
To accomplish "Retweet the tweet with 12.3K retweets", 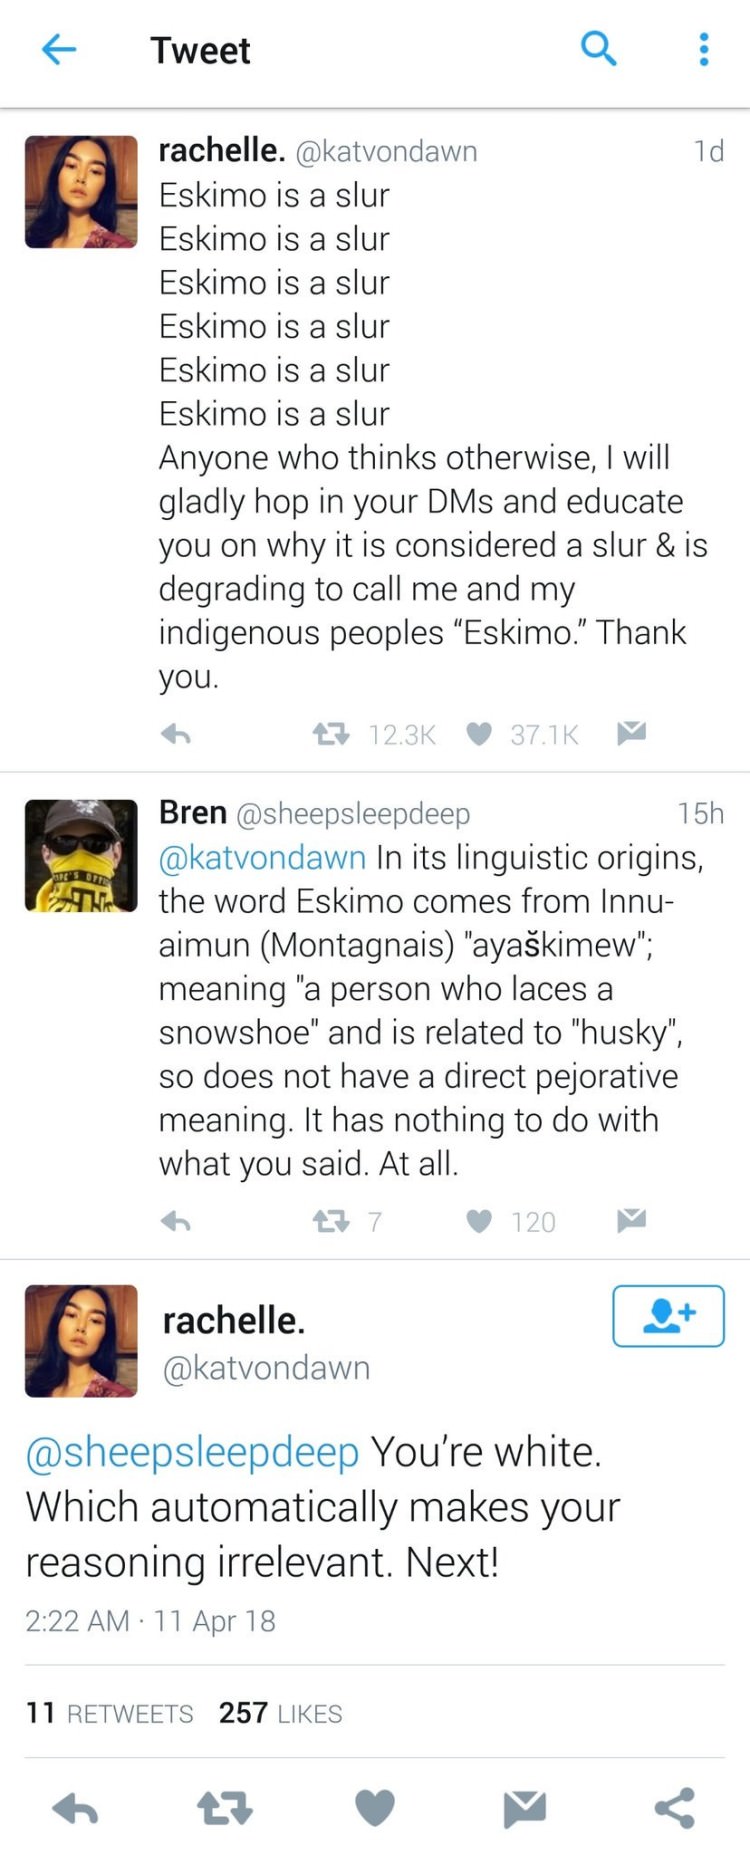I will (330, 735).
